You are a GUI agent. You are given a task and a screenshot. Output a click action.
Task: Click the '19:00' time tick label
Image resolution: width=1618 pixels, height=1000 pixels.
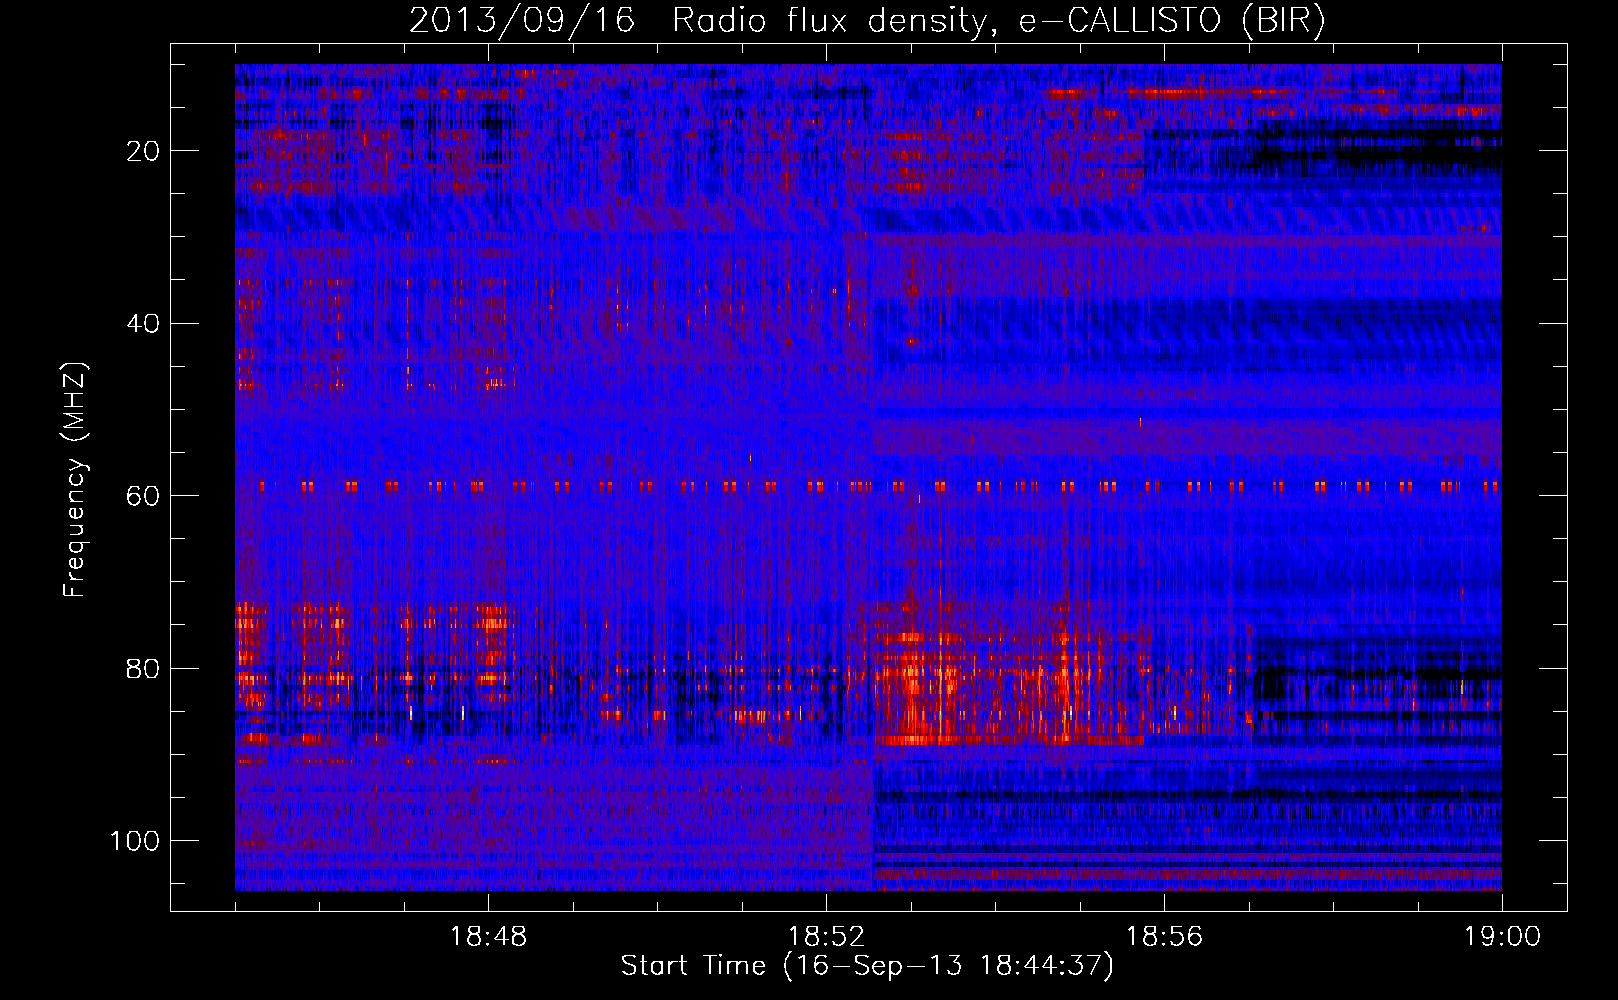coord(1502,937)
